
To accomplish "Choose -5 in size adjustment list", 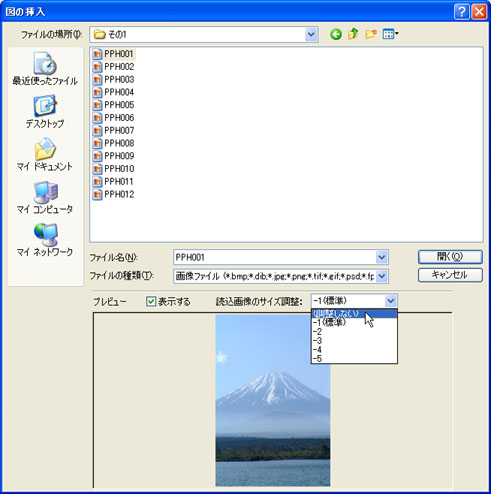I will point(354,359).
